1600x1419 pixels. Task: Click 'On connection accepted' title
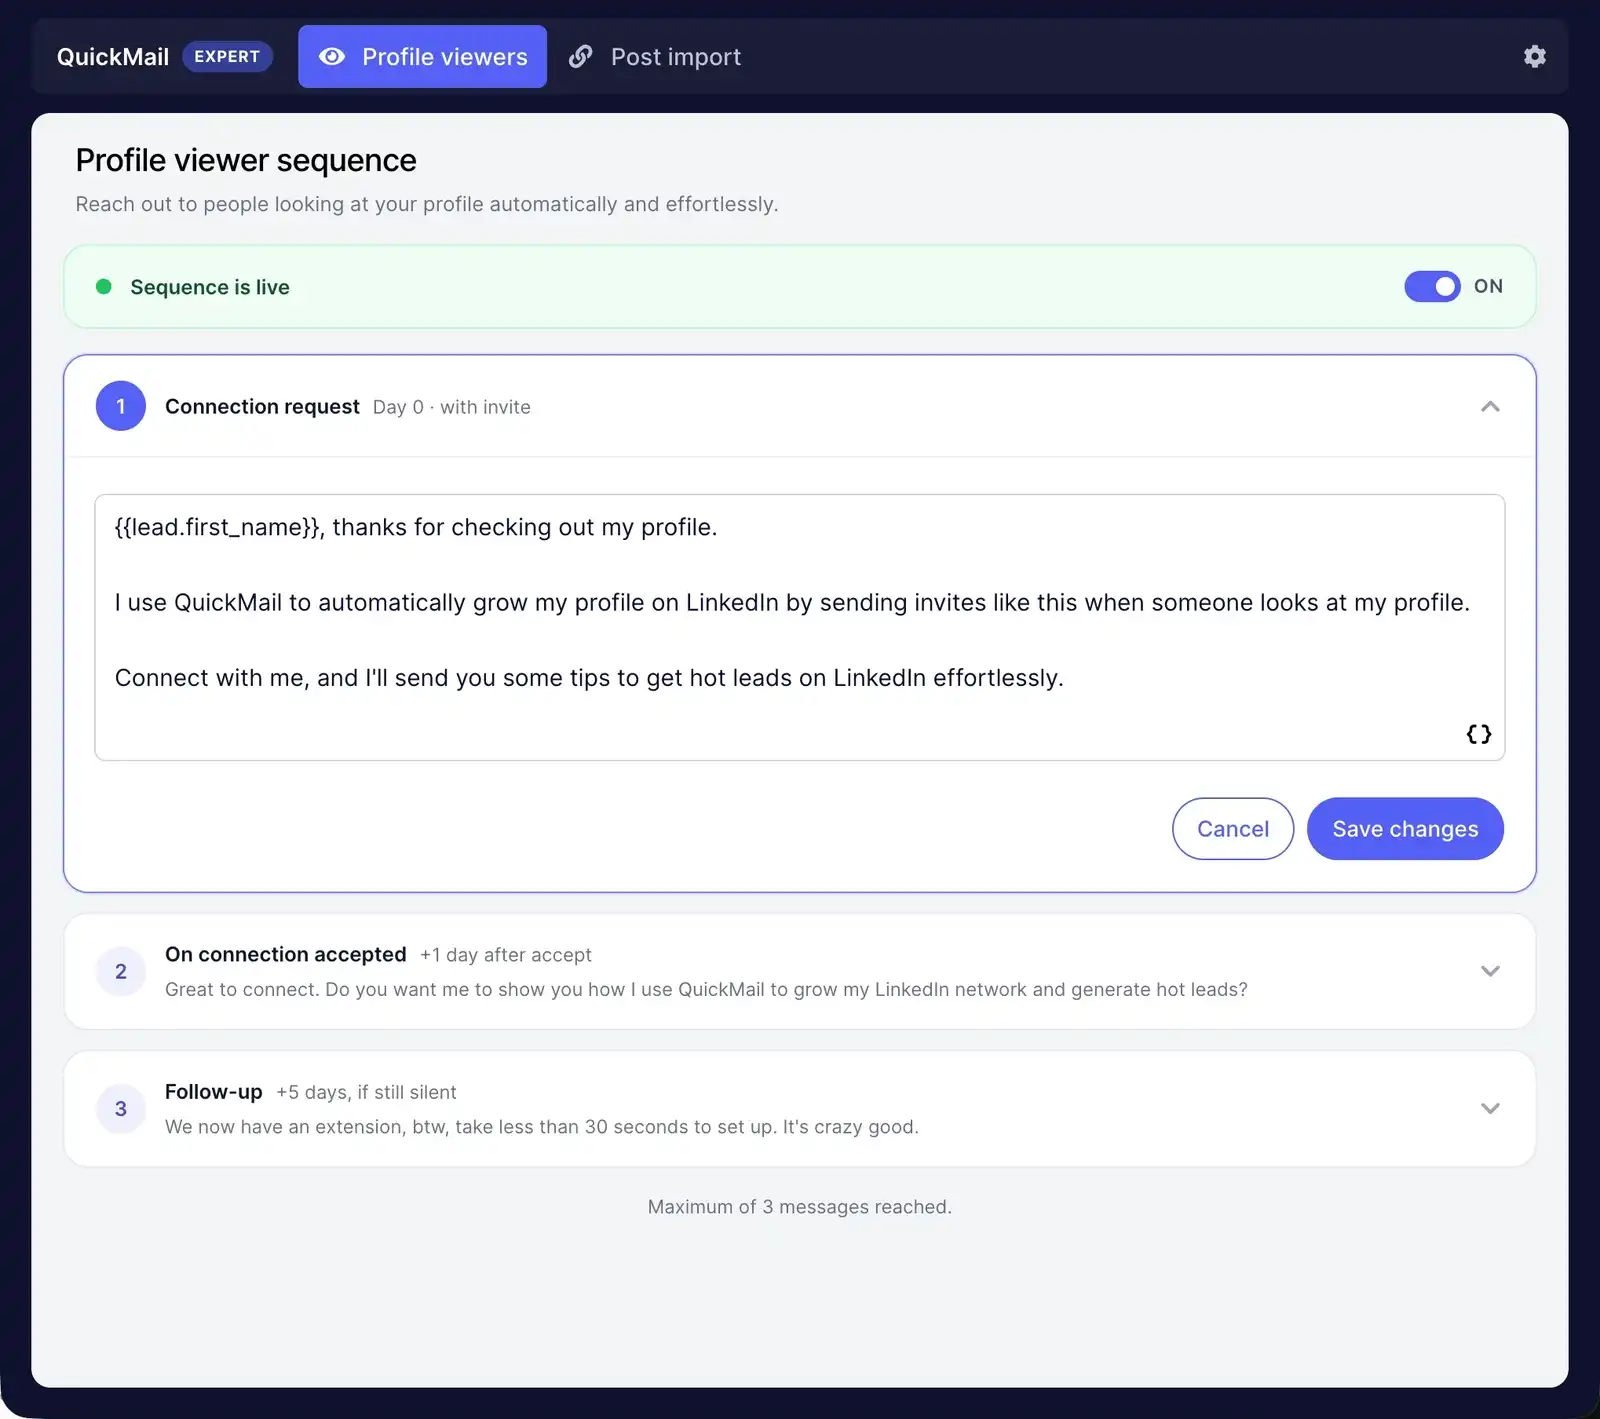[x=286, y=954]
